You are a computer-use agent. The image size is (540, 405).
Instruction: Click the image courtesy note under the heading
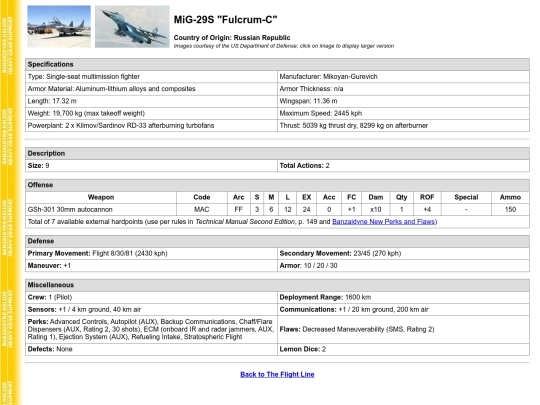click(x=284, y=46)
